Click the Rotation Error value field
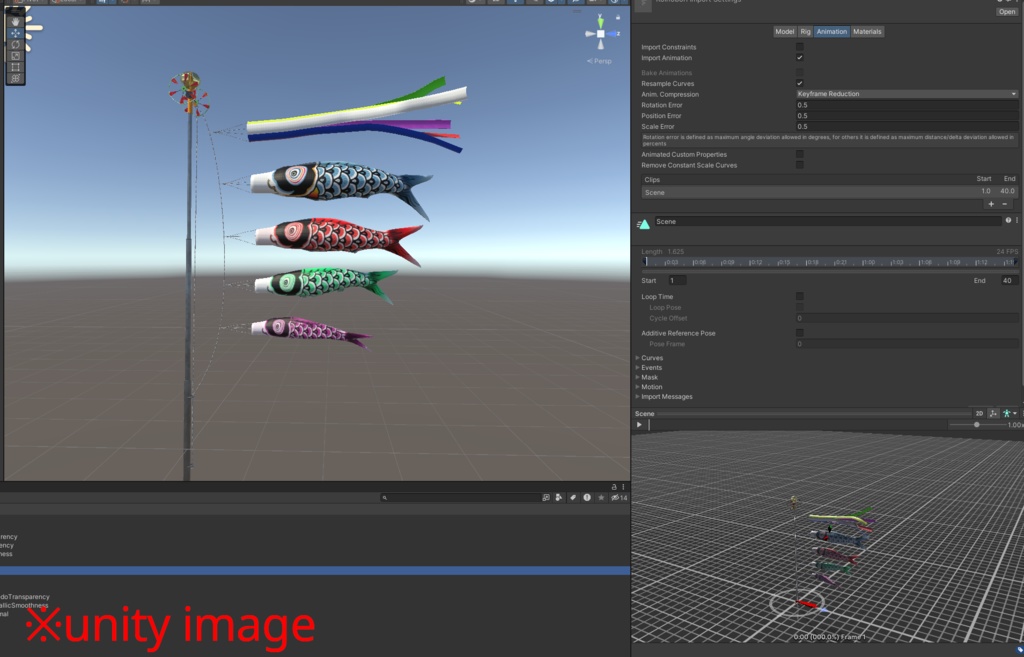The height and width of the screenshot is (657, 1024). pyautogui.click(x=906, y=104)
